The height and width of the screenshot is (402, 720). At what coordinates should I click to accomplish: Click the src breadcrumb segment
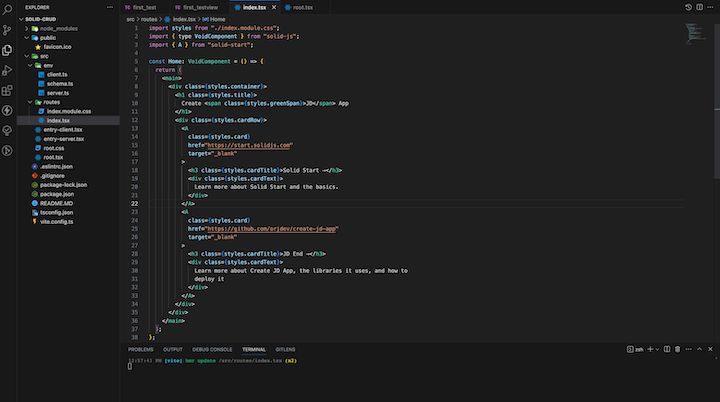130,19
